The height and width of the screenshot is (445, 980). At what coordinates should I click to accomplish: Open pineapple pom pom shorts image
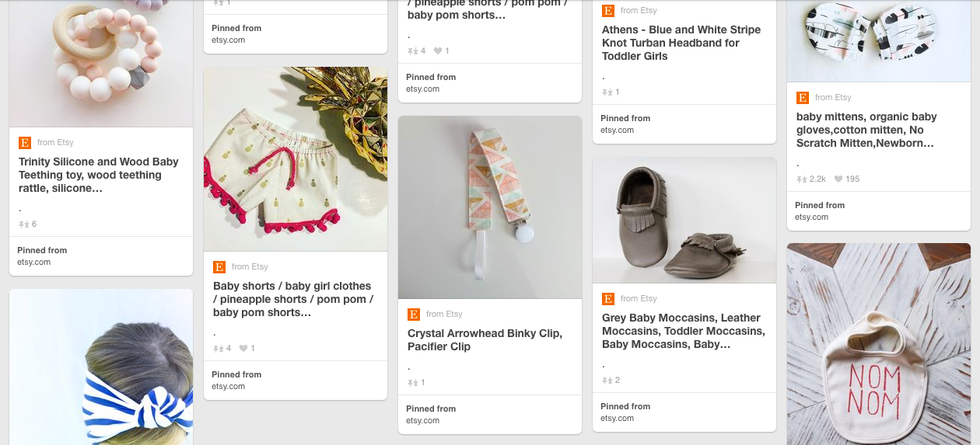point(295,159)
